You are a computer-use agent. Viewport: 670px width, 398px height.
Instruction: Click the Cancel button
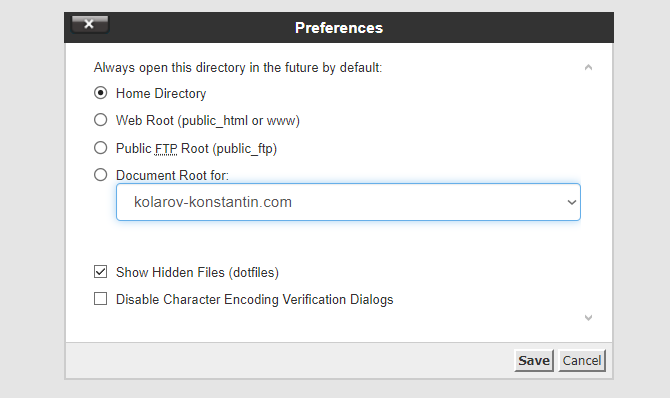582,360
